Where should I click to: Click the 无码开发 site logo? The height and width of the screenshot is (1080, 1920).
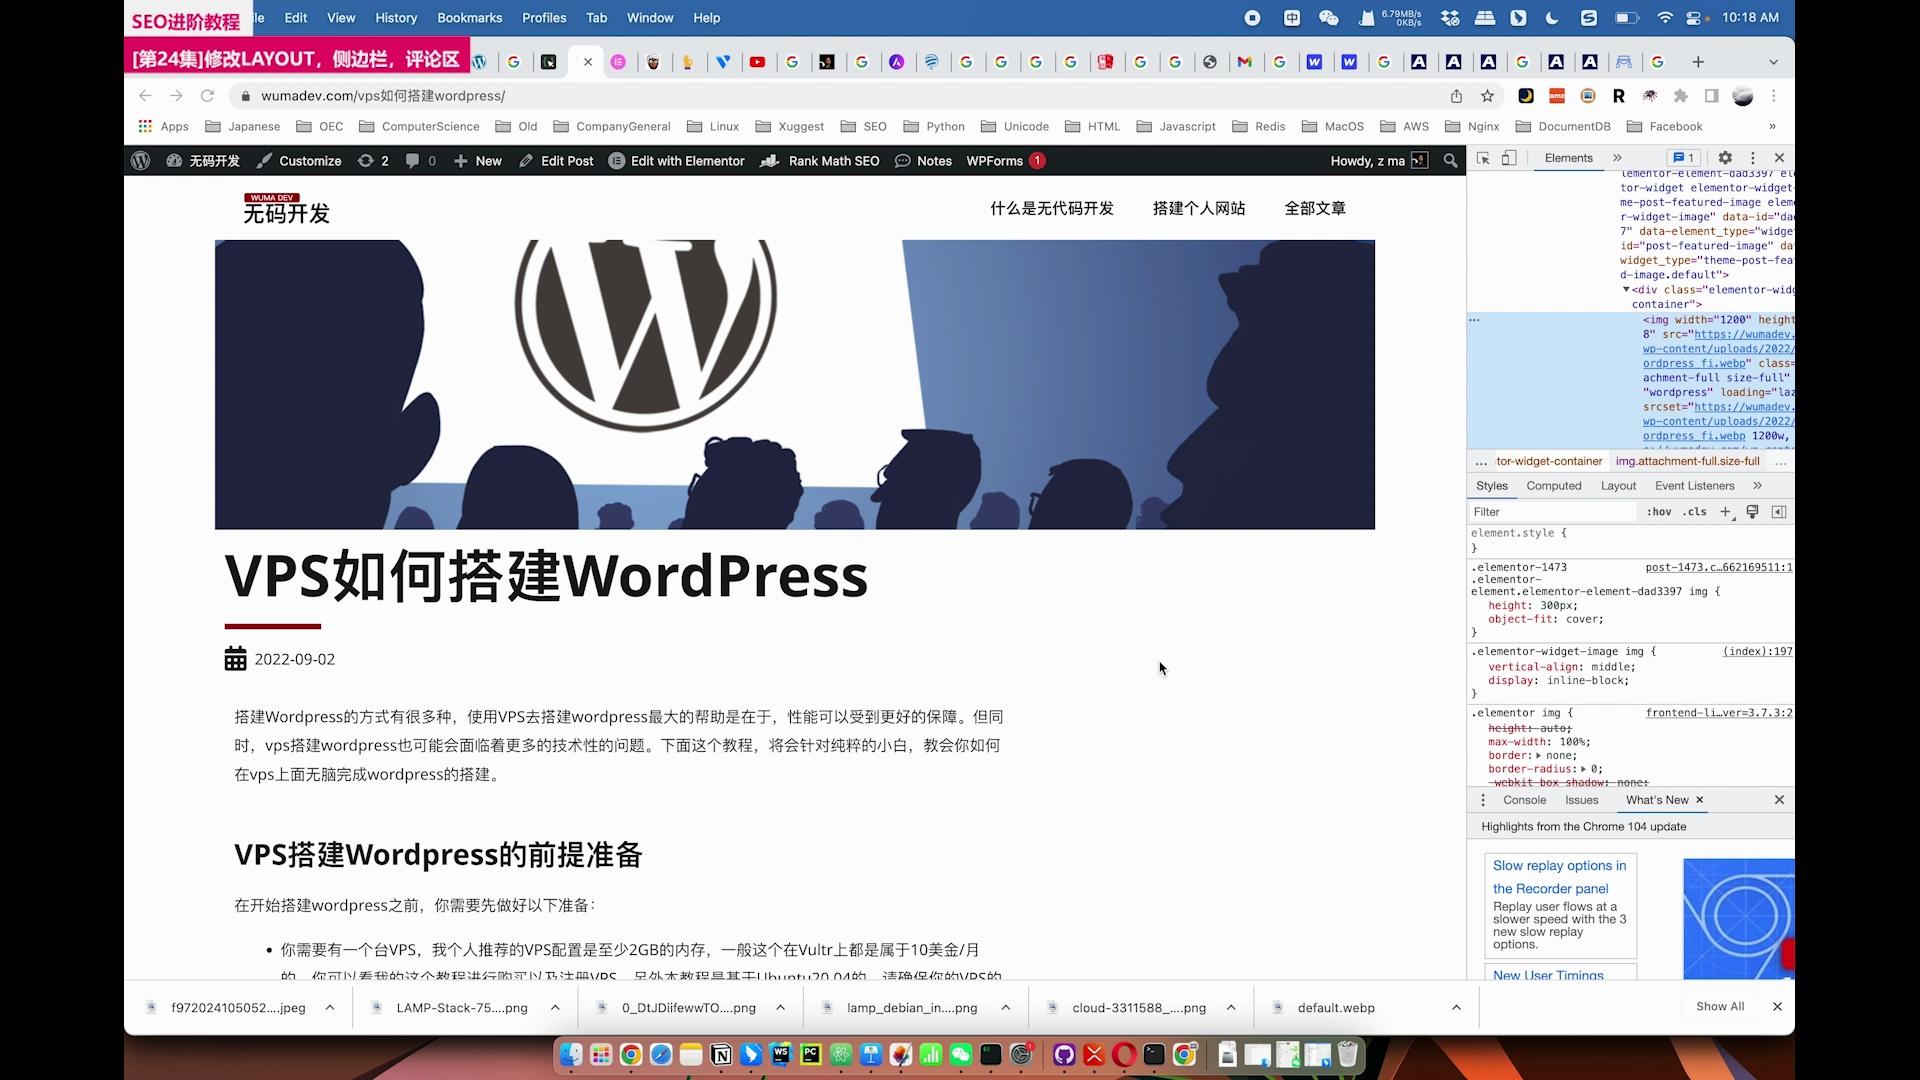[x=286, y=209]
